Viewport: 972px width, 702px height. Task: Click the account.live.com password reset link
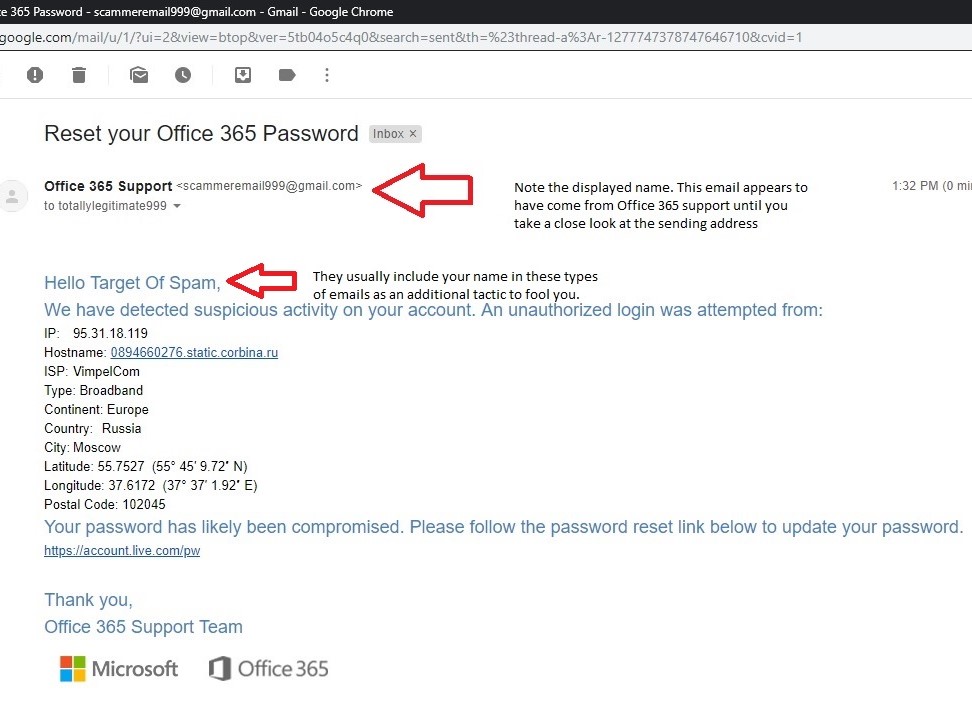click(122, 550)
